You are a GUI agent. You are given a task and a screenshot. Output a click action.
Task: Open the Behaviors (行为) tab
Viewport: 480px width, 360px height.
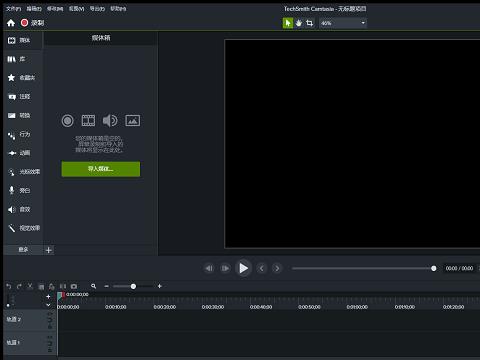coord(23,134)
